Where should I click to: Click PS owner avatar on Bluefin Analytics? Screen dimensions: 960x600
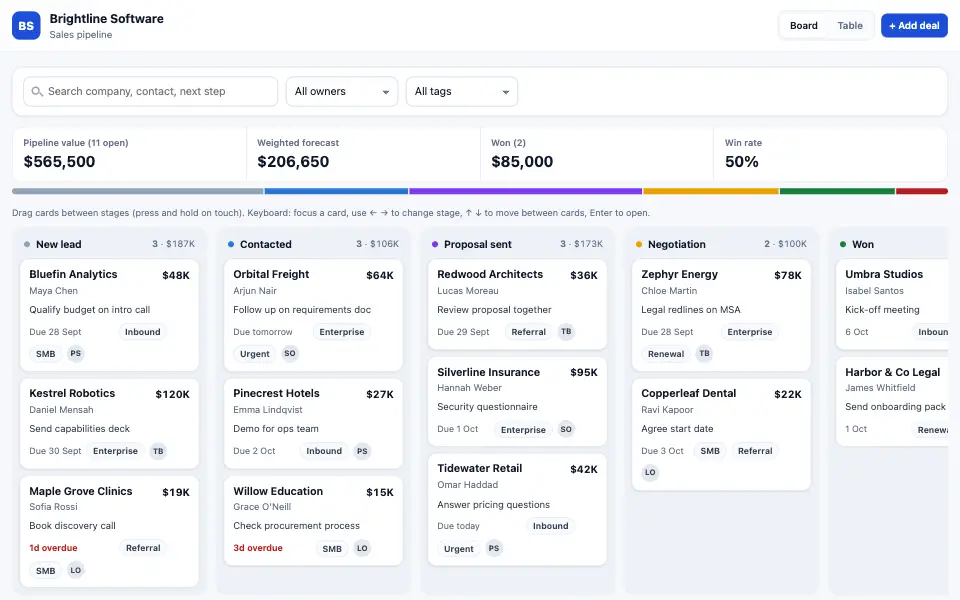point(75,353)
